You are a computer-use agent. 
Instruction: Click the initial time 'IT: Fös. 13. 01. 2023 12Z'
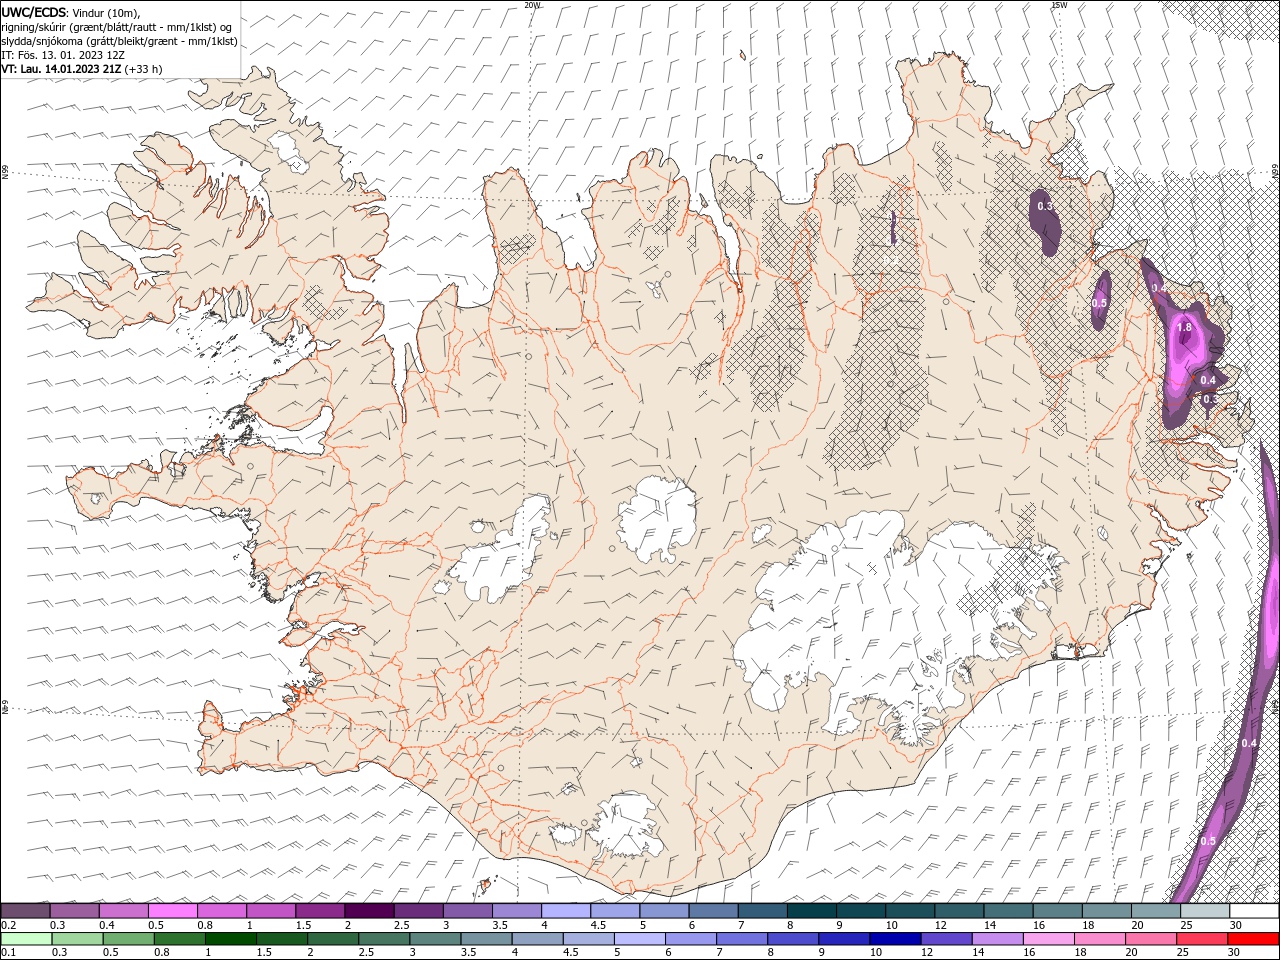(x=63, y=55)
